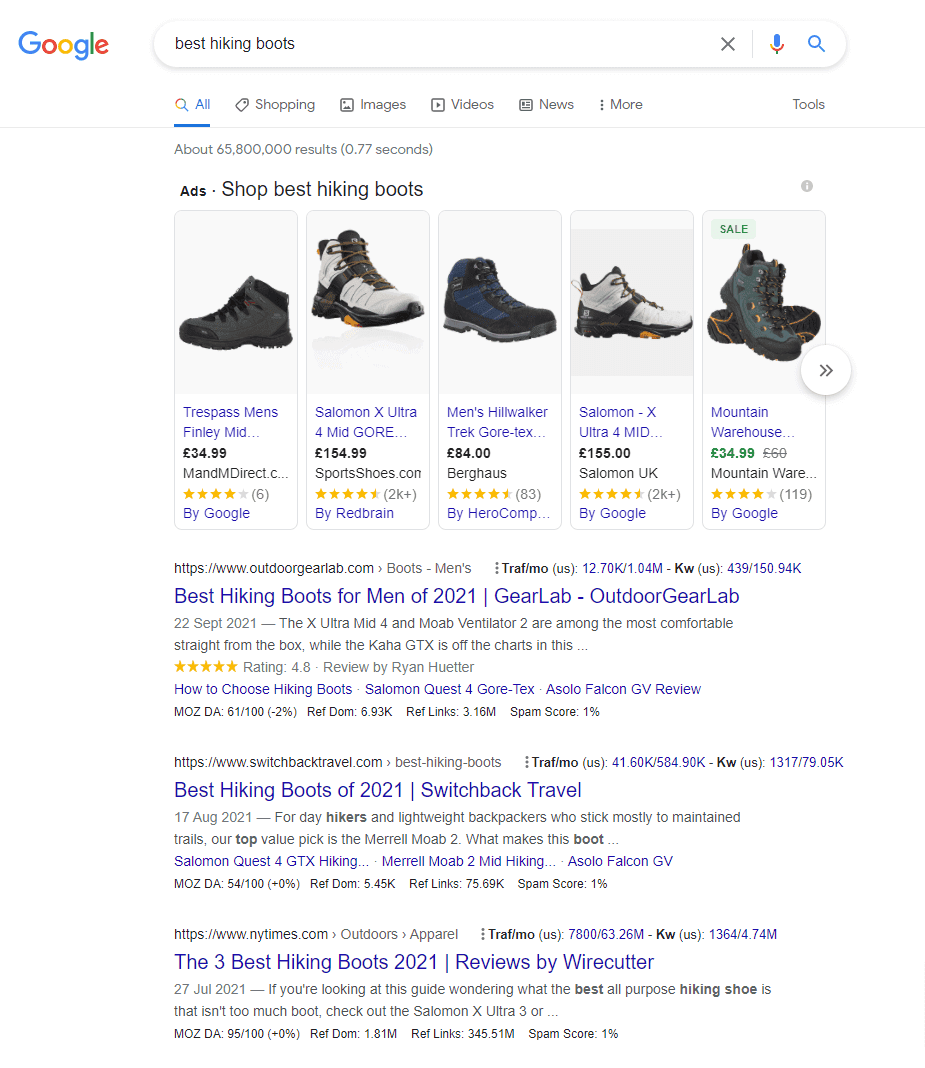Viewport: 925px width, 1068px height.
Task: Click the 'By Google' link under Trespass boot
Action: click(x=216, y=514)
